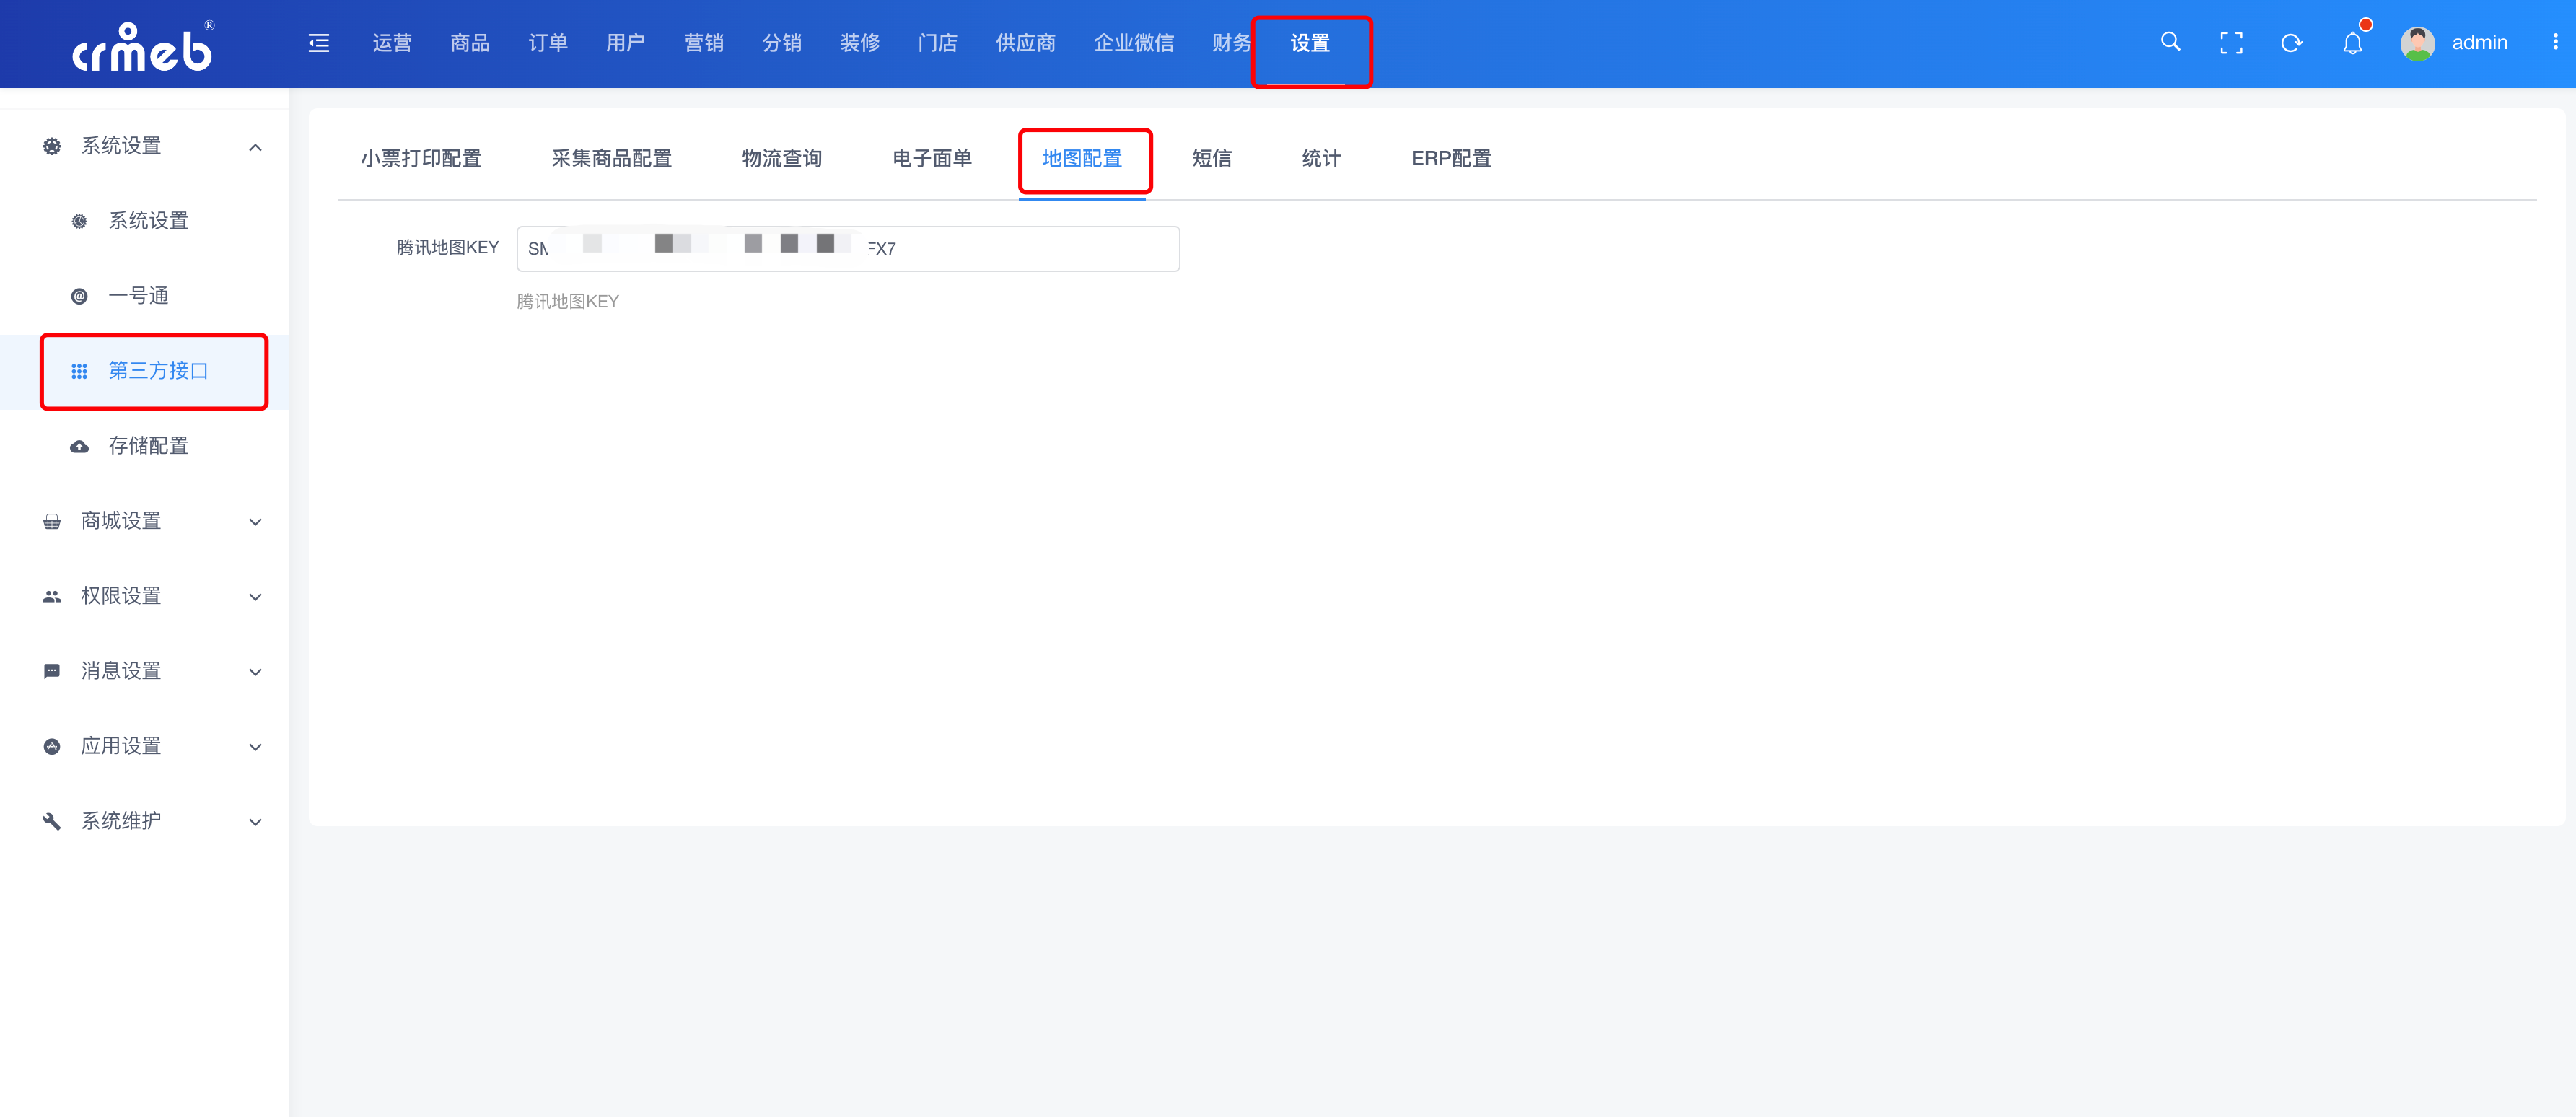Toggle fullscreen mode icon
2576x1117 pixels.
point(2231,43)
